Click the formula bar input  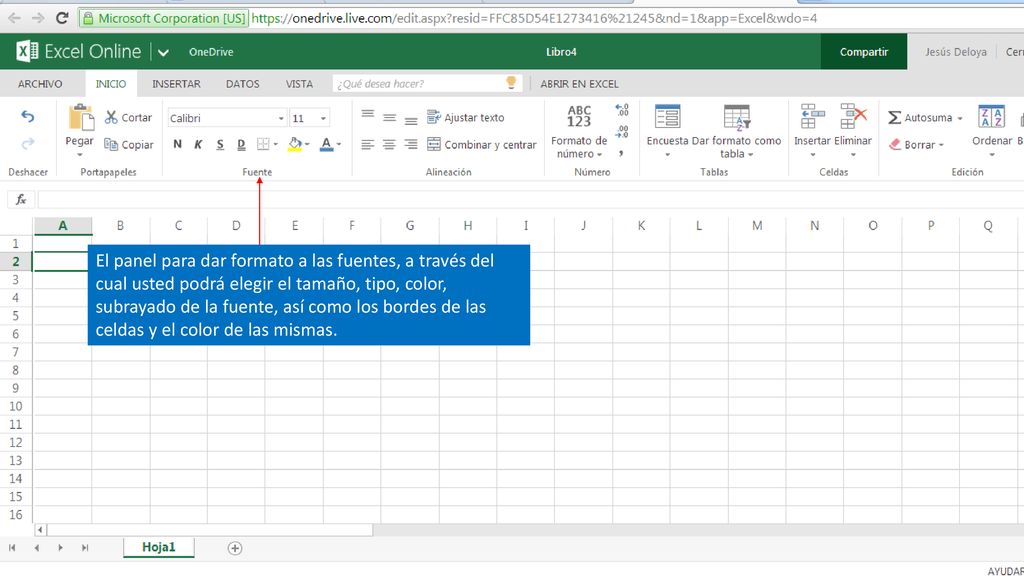coord(530,199)
